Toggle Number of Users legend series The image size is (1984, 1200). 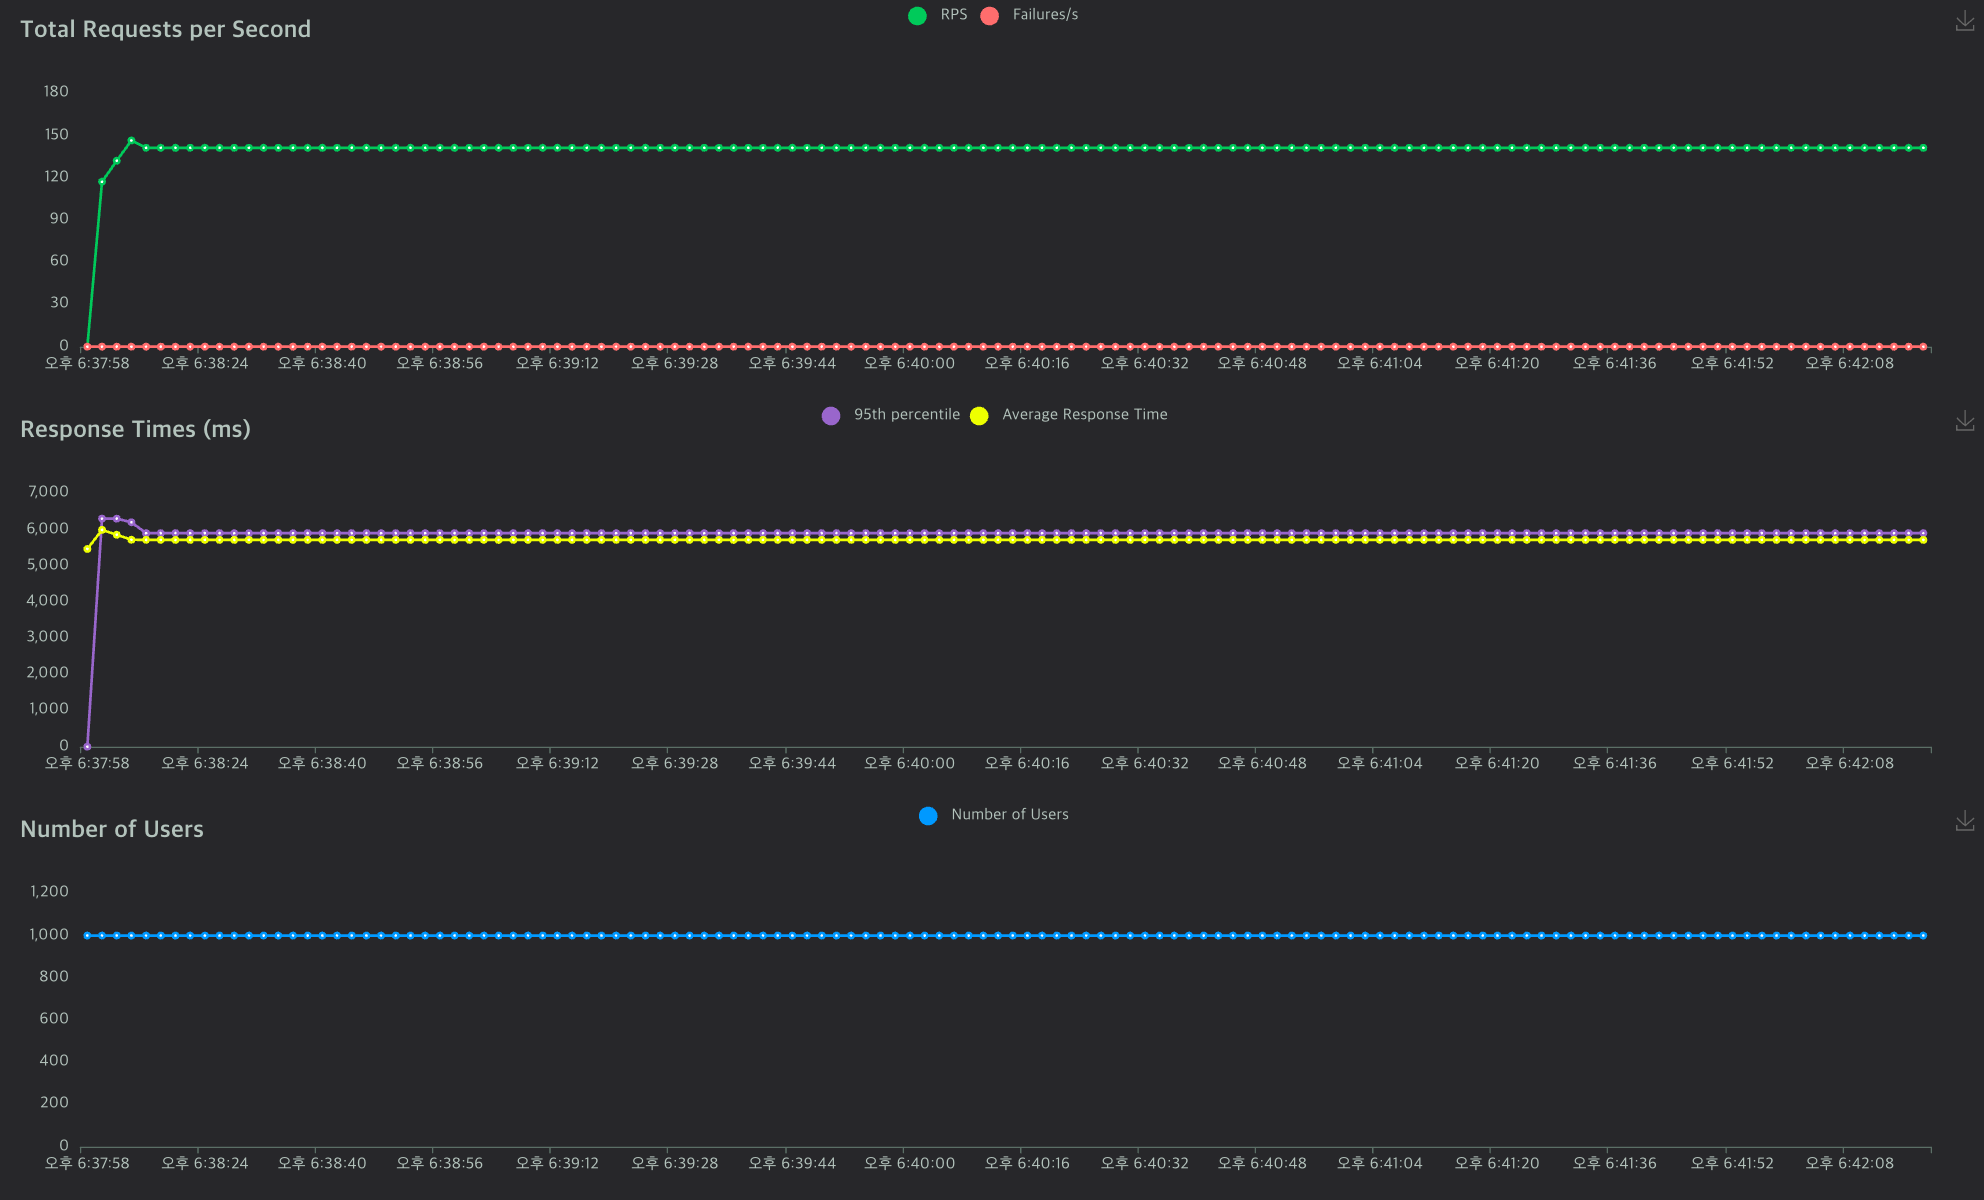993,815
